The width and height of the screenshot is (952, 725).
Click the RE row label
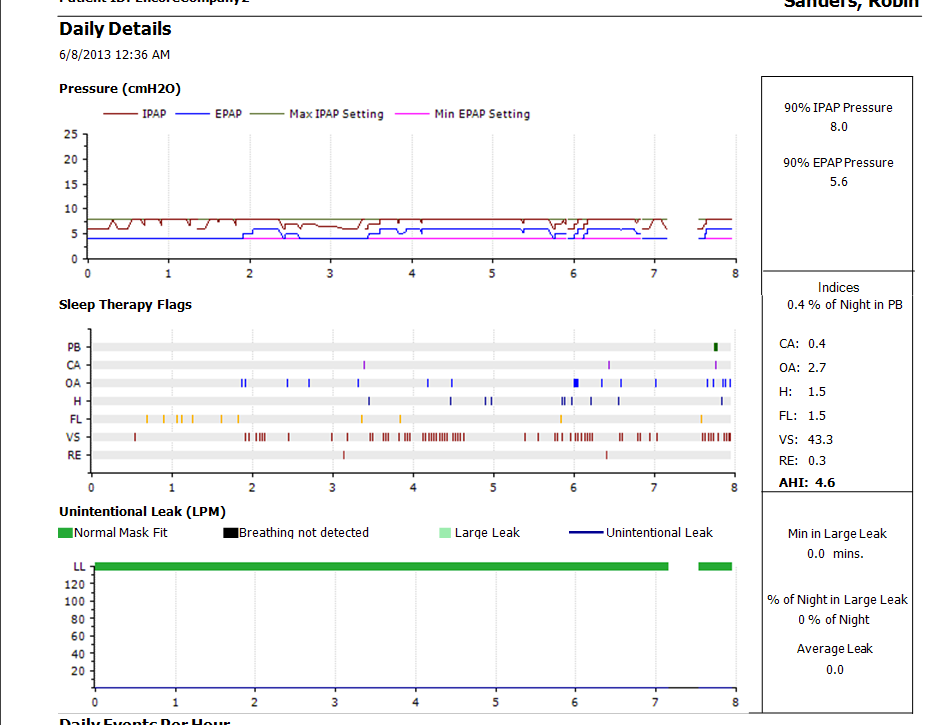click(x=74, y=455)
